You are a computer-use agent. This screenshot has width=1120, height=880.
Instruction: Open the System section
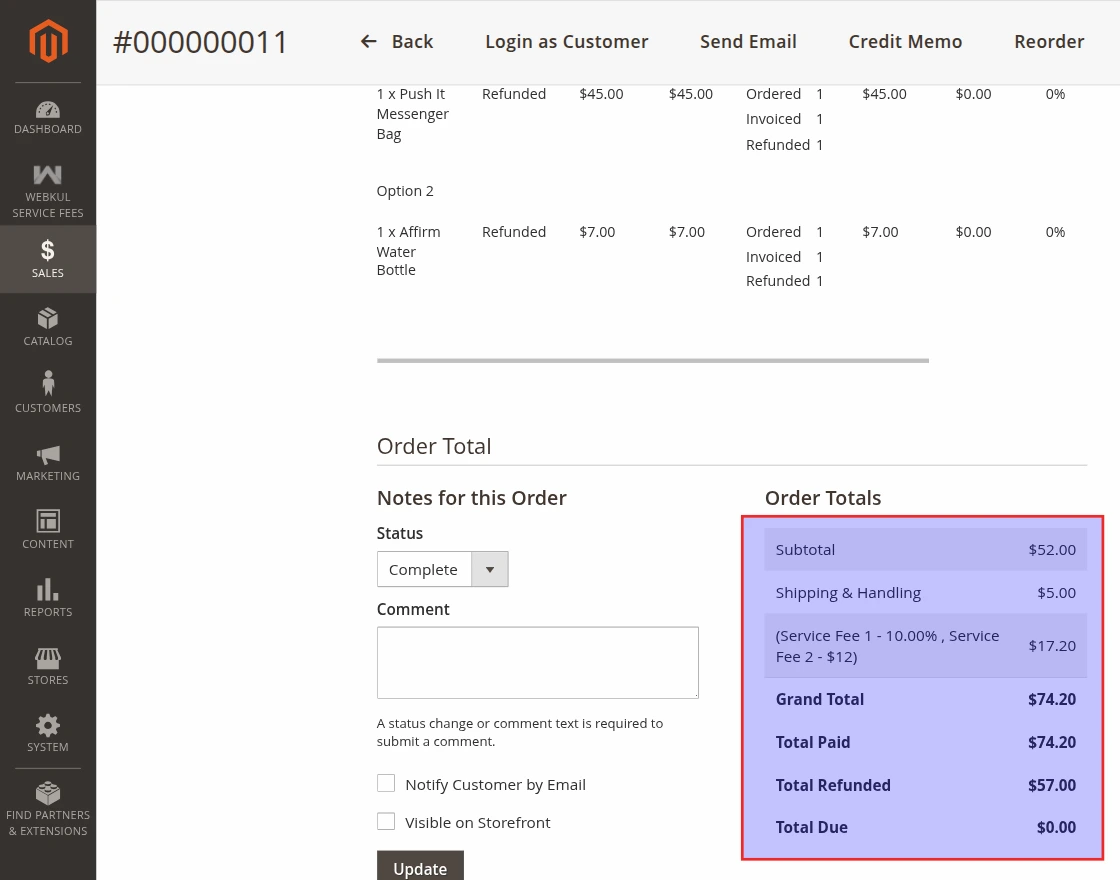click(x=47, y=733)
